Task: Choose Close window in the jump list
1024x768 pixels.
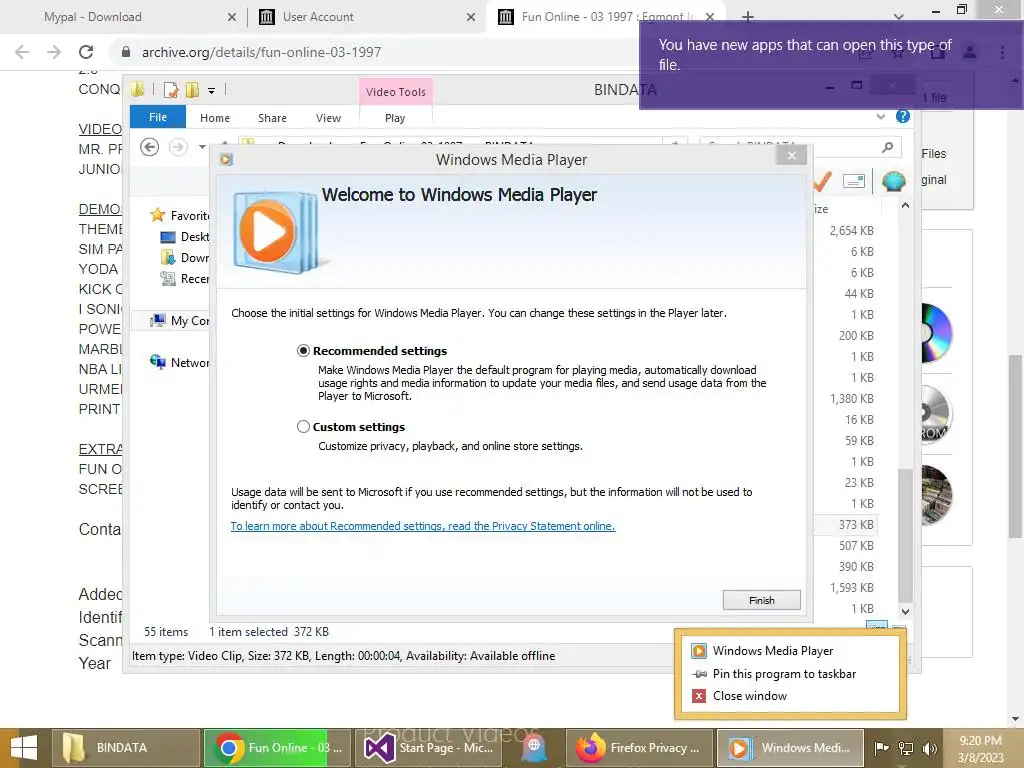Action: pos(750,696)
